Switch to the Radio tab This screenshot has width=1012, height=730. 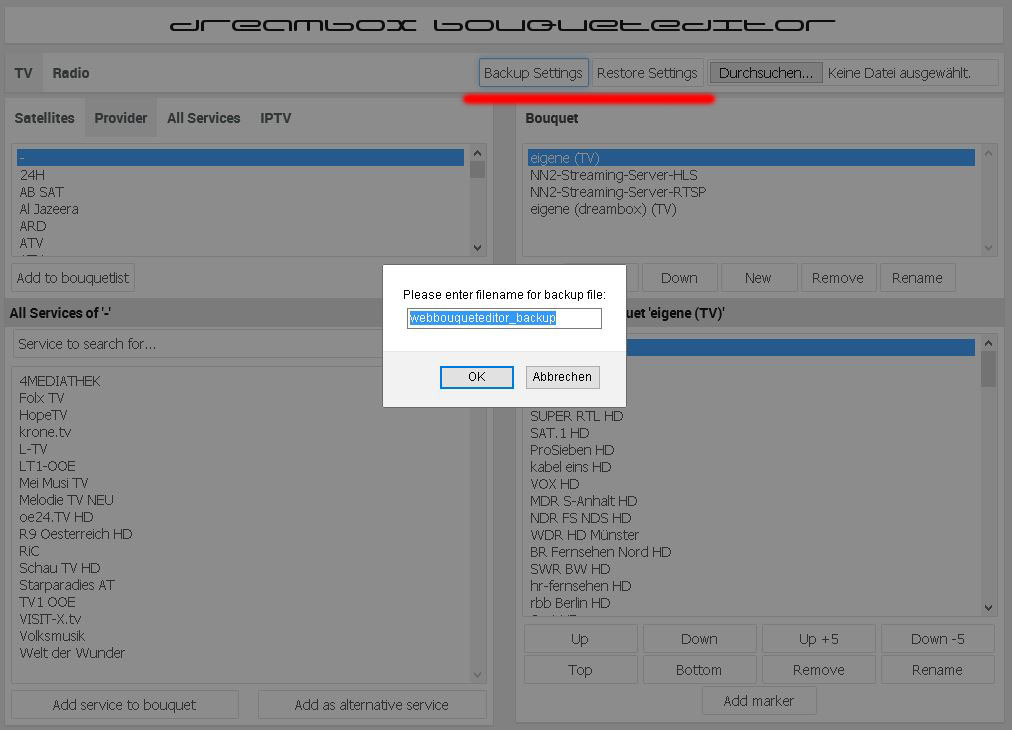(x=71, y=73)
